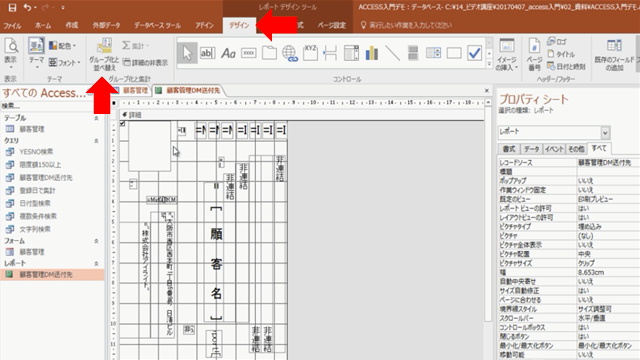640x360 pixels.
Task: Switch to the データベース ツール tab
Action: coord(158,25)
